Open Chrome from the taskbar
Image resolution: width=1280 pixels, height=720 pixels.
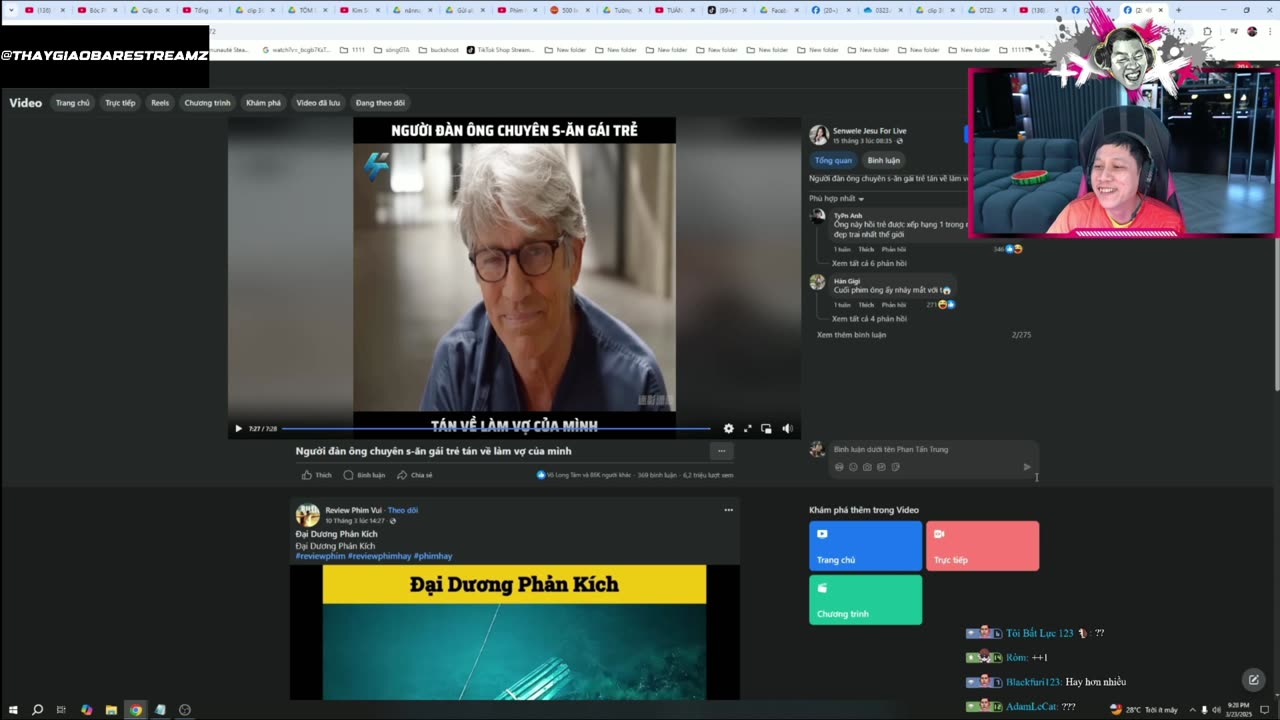135,710
